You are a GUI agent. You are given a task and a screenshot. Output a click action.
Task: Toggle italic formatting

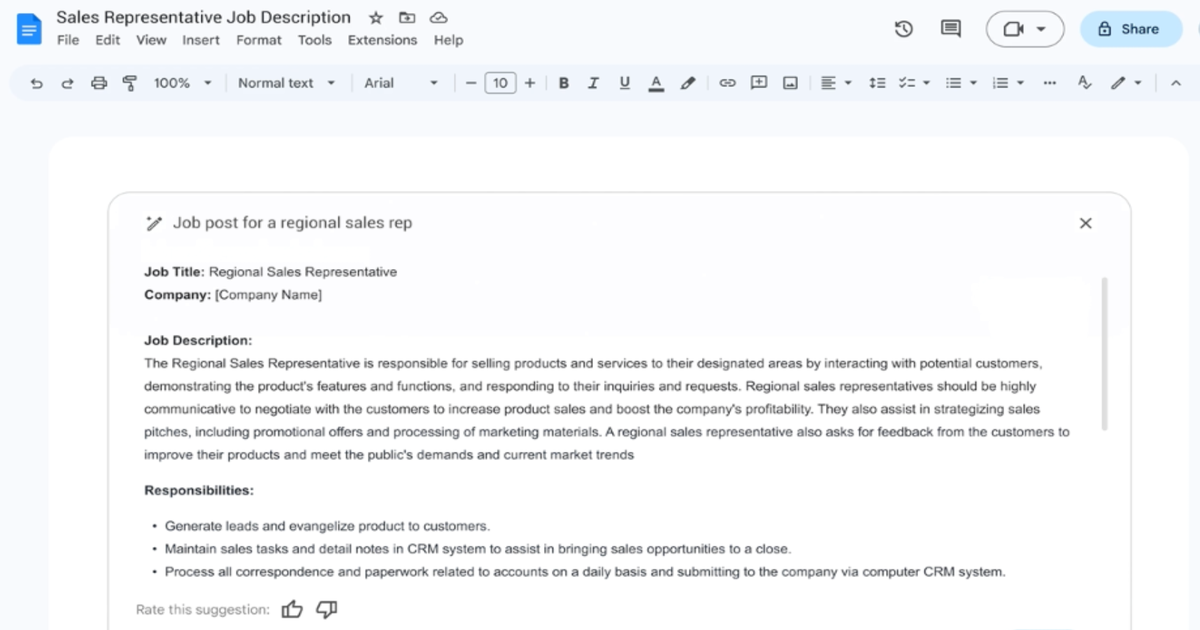[593, 83]
